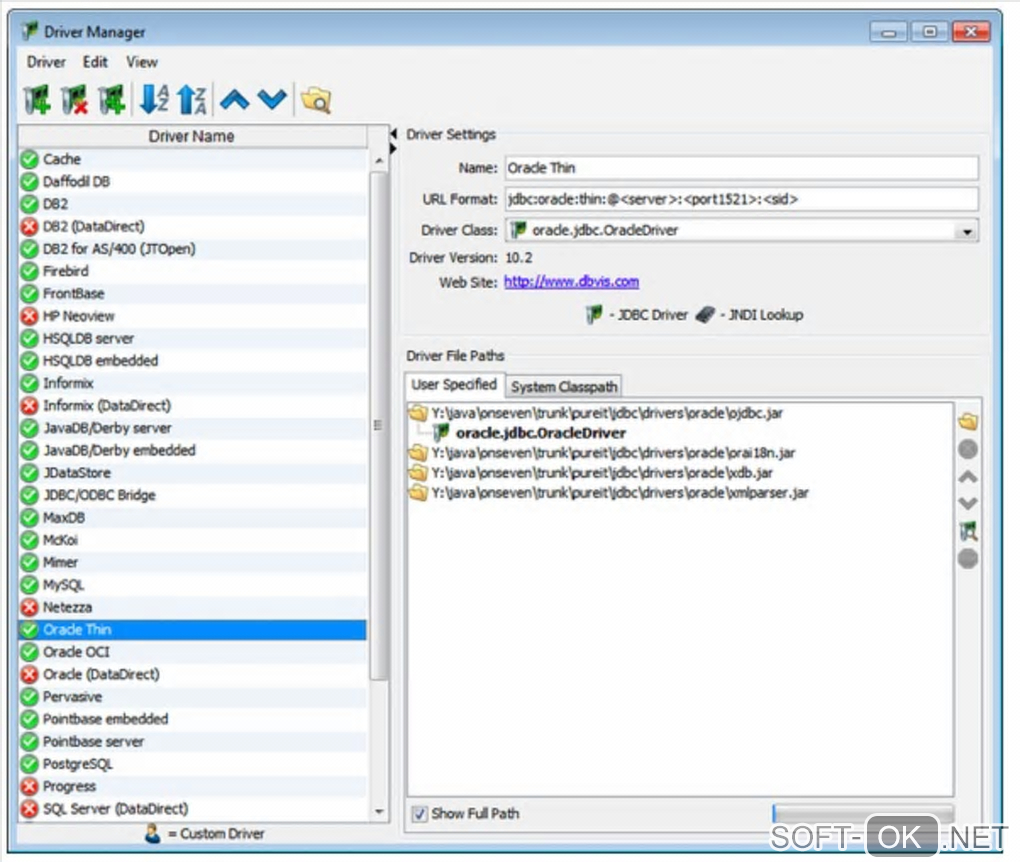This screenshot has height=862, width=1020.
Task: Open the Driver Class dropdown
Action: point(967,232)
